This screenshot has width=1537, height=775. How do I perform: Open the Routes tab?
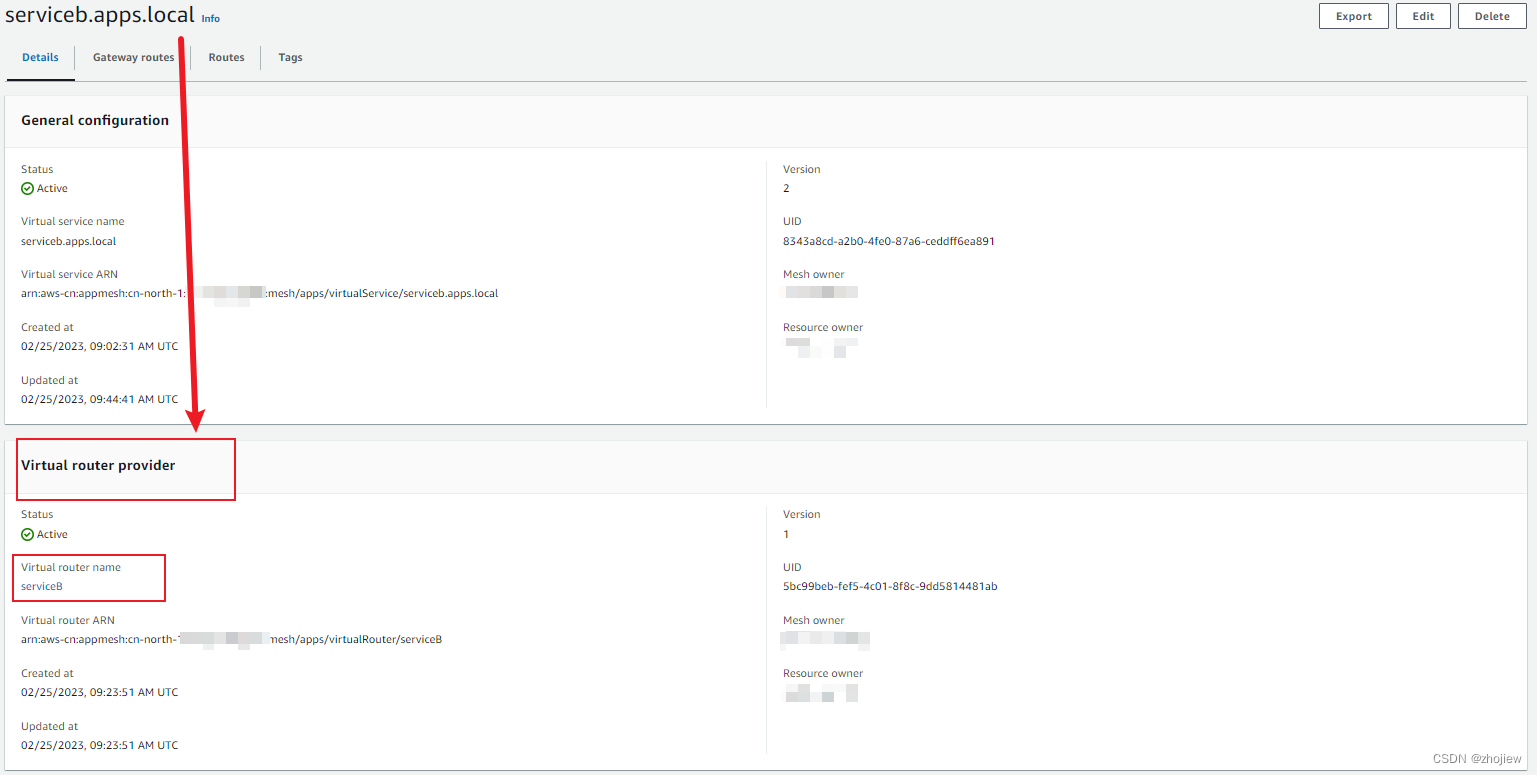(226, 57)
